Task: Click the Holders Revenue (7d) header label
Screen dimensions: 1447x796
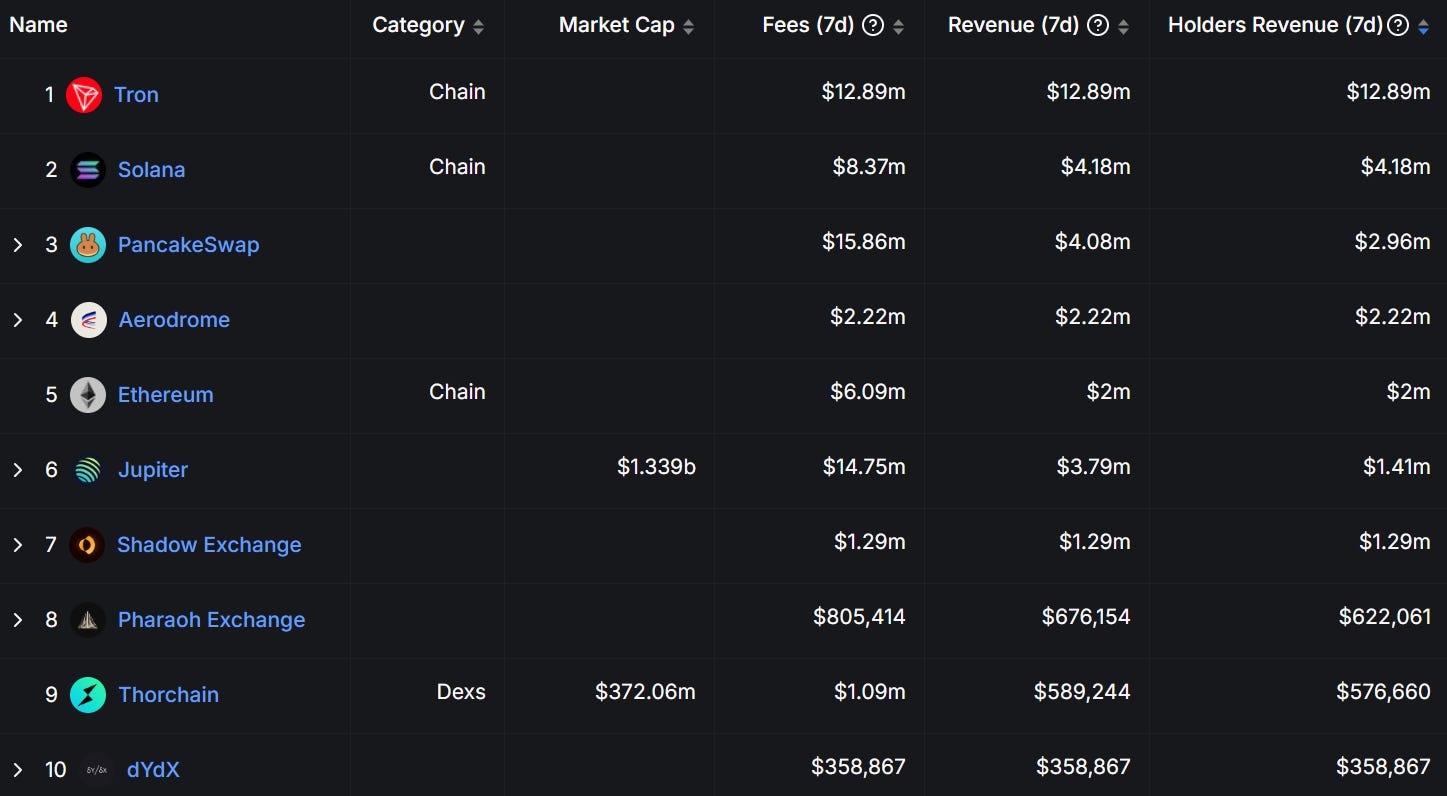Action: (x=1275, y=26)
